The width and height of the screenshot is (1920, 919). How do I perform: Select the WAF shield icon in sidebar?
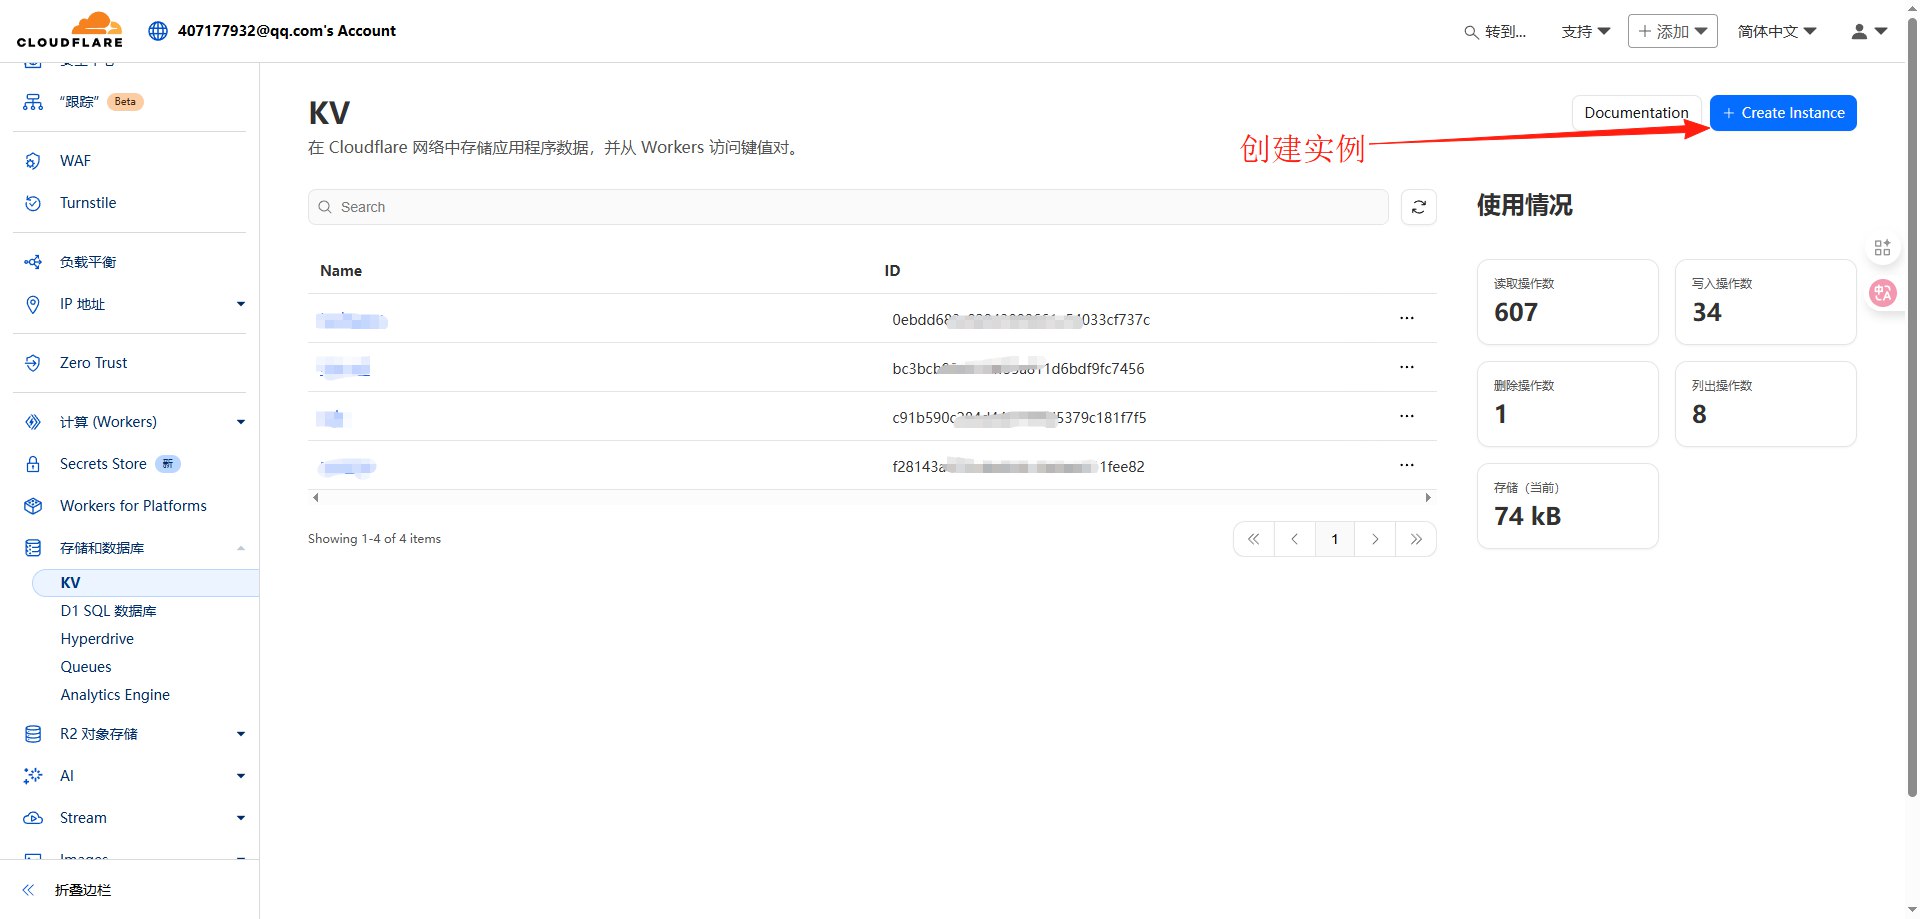tap(32, 160)
